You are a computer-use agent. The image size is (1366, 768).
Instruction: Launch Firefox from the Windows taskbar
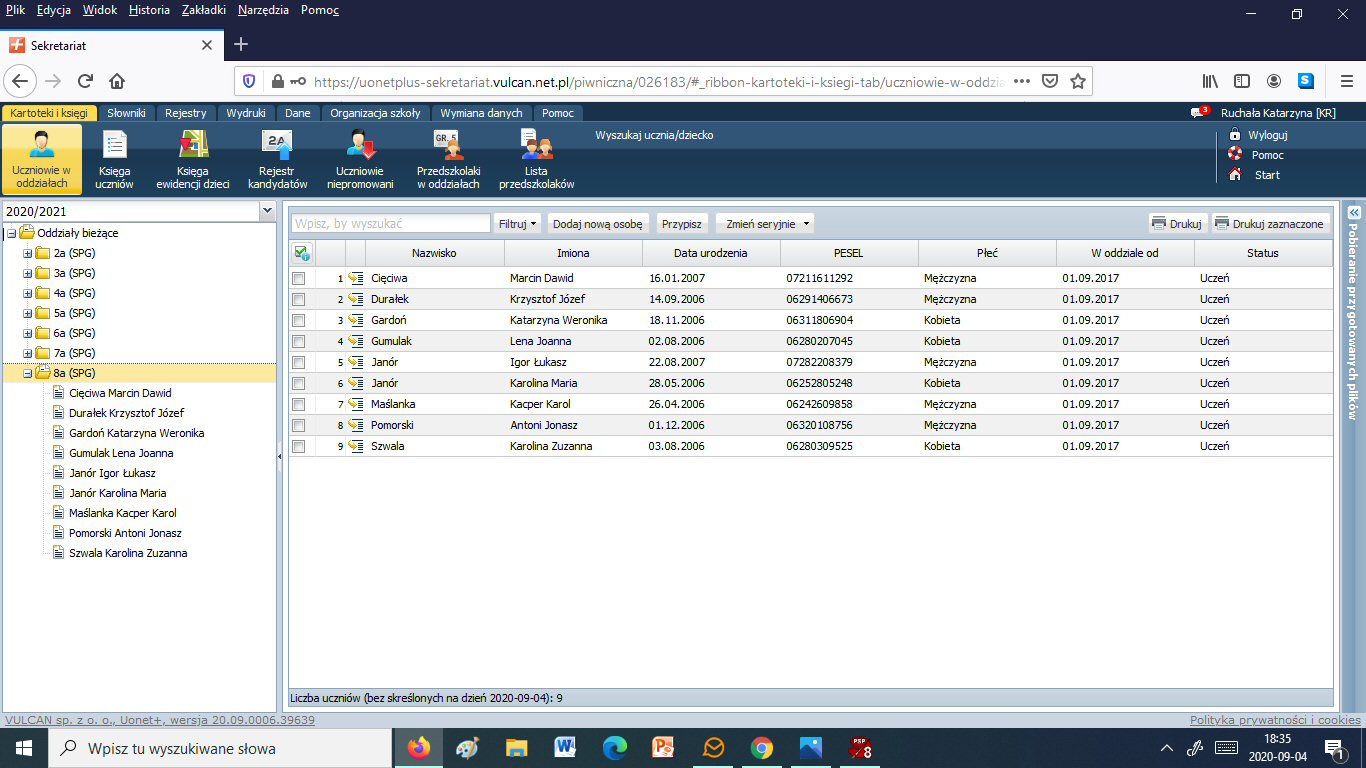pos(418,747)
